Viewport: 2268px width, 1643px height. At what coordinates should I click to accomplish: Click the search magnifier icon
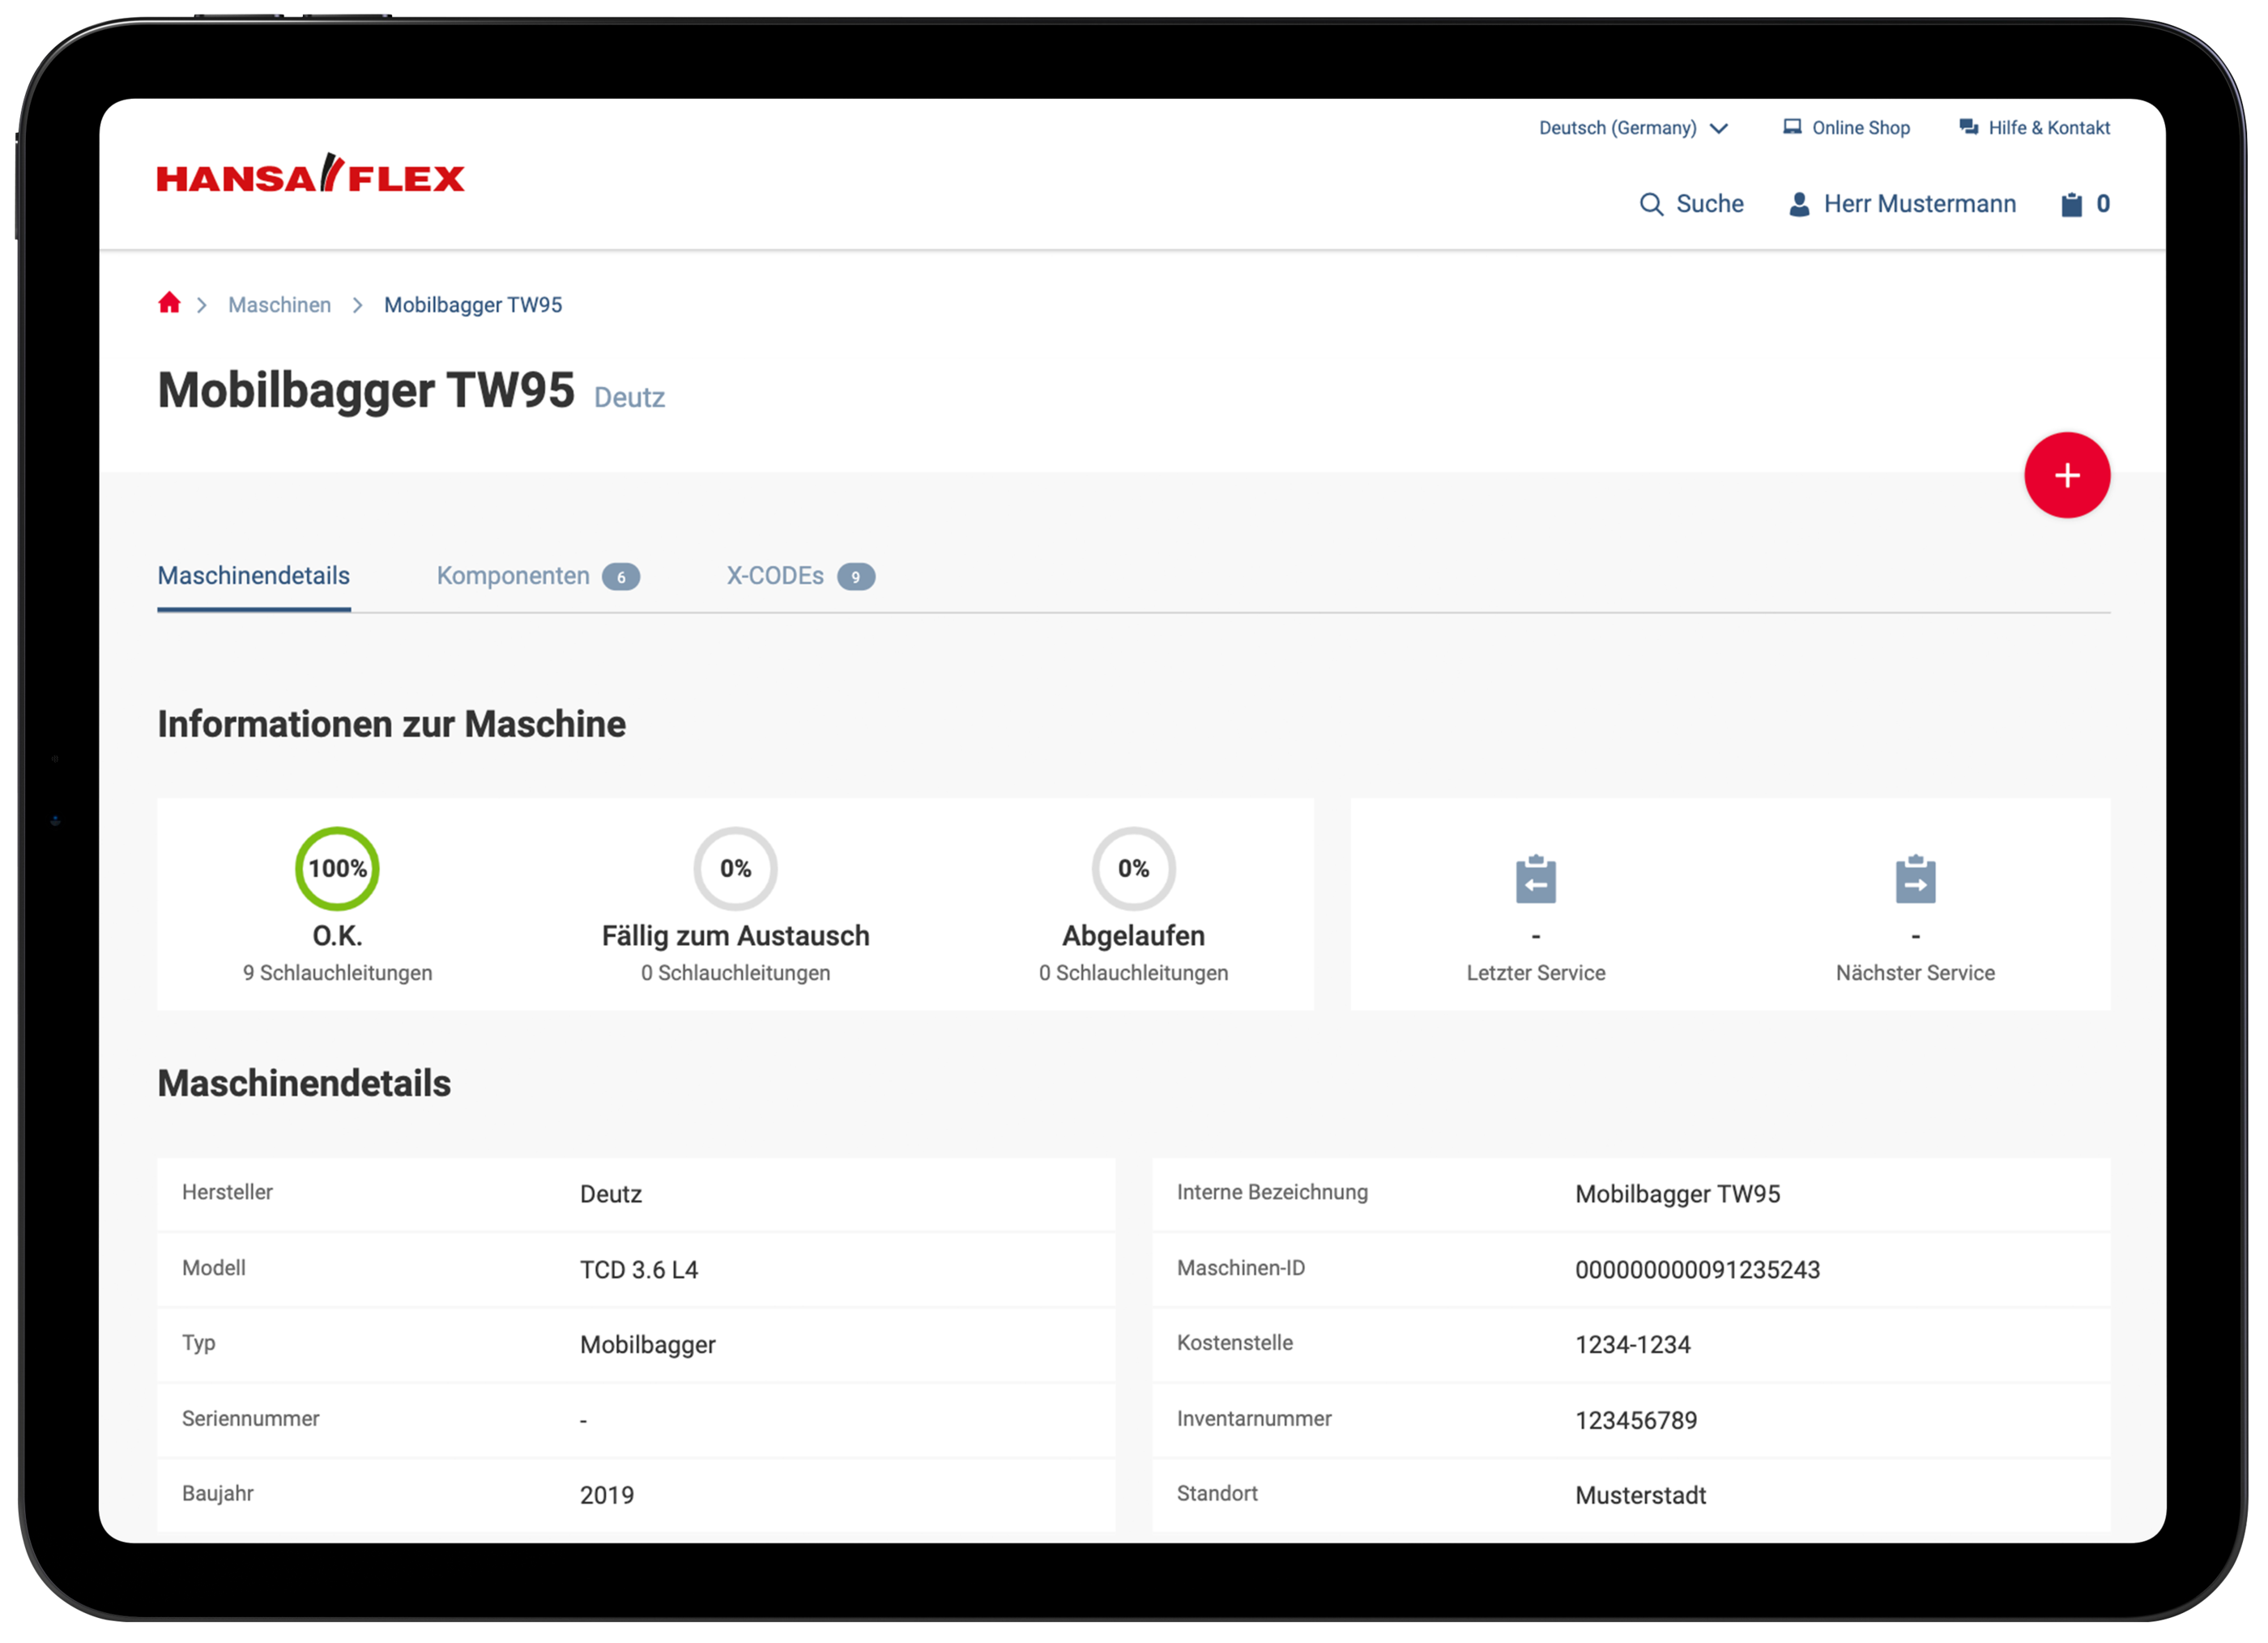pos(1651,204)
